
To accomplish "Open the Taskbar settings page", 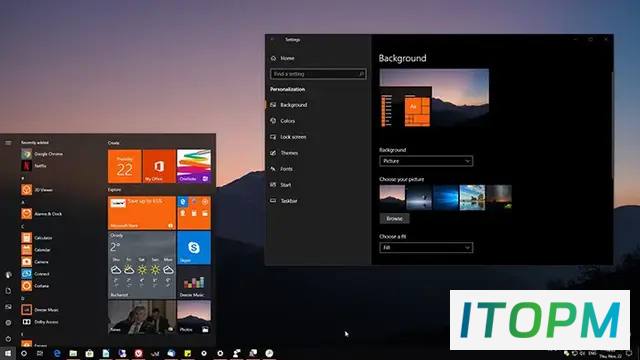I will pyautogui.click(x=289, y=201).
